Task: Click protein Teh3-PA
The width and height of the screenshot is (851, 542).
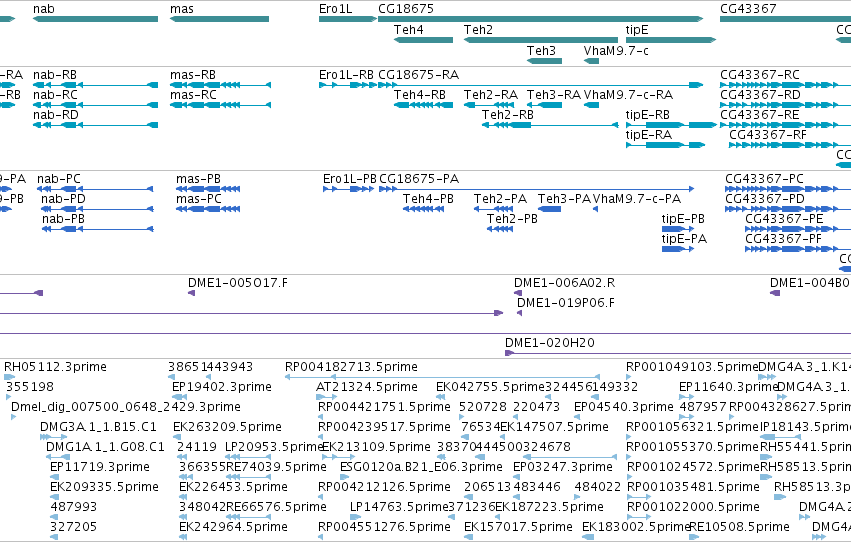Action: [x=549, y=209]
